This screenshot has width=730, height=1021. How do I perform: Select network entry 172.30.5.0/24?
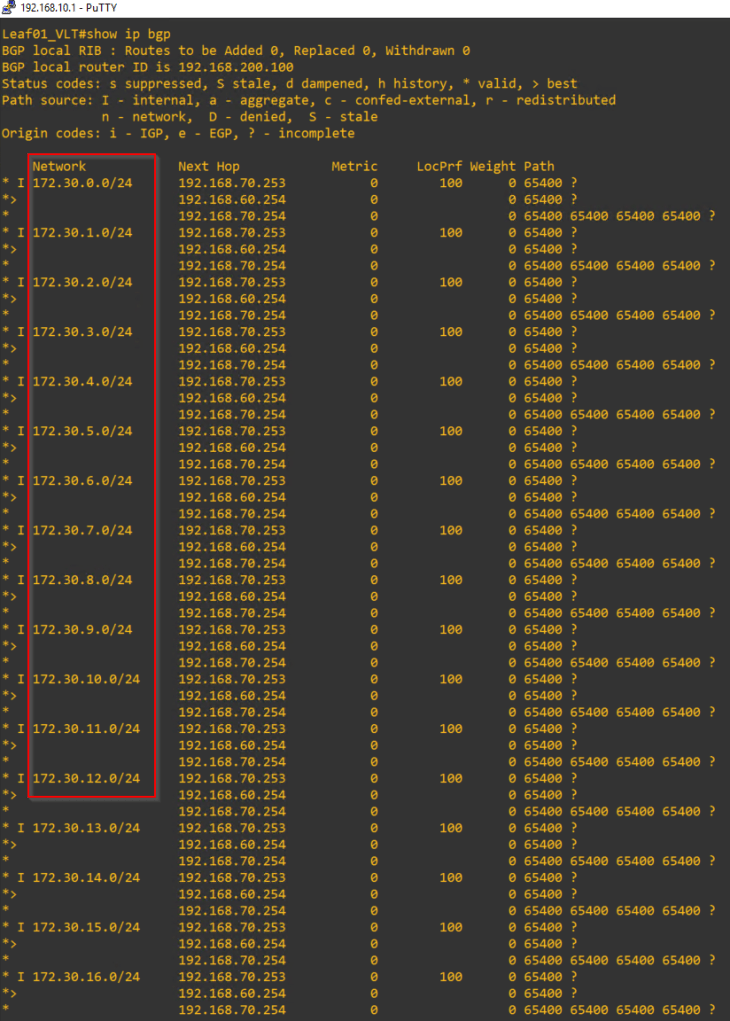tap(82, 431)
